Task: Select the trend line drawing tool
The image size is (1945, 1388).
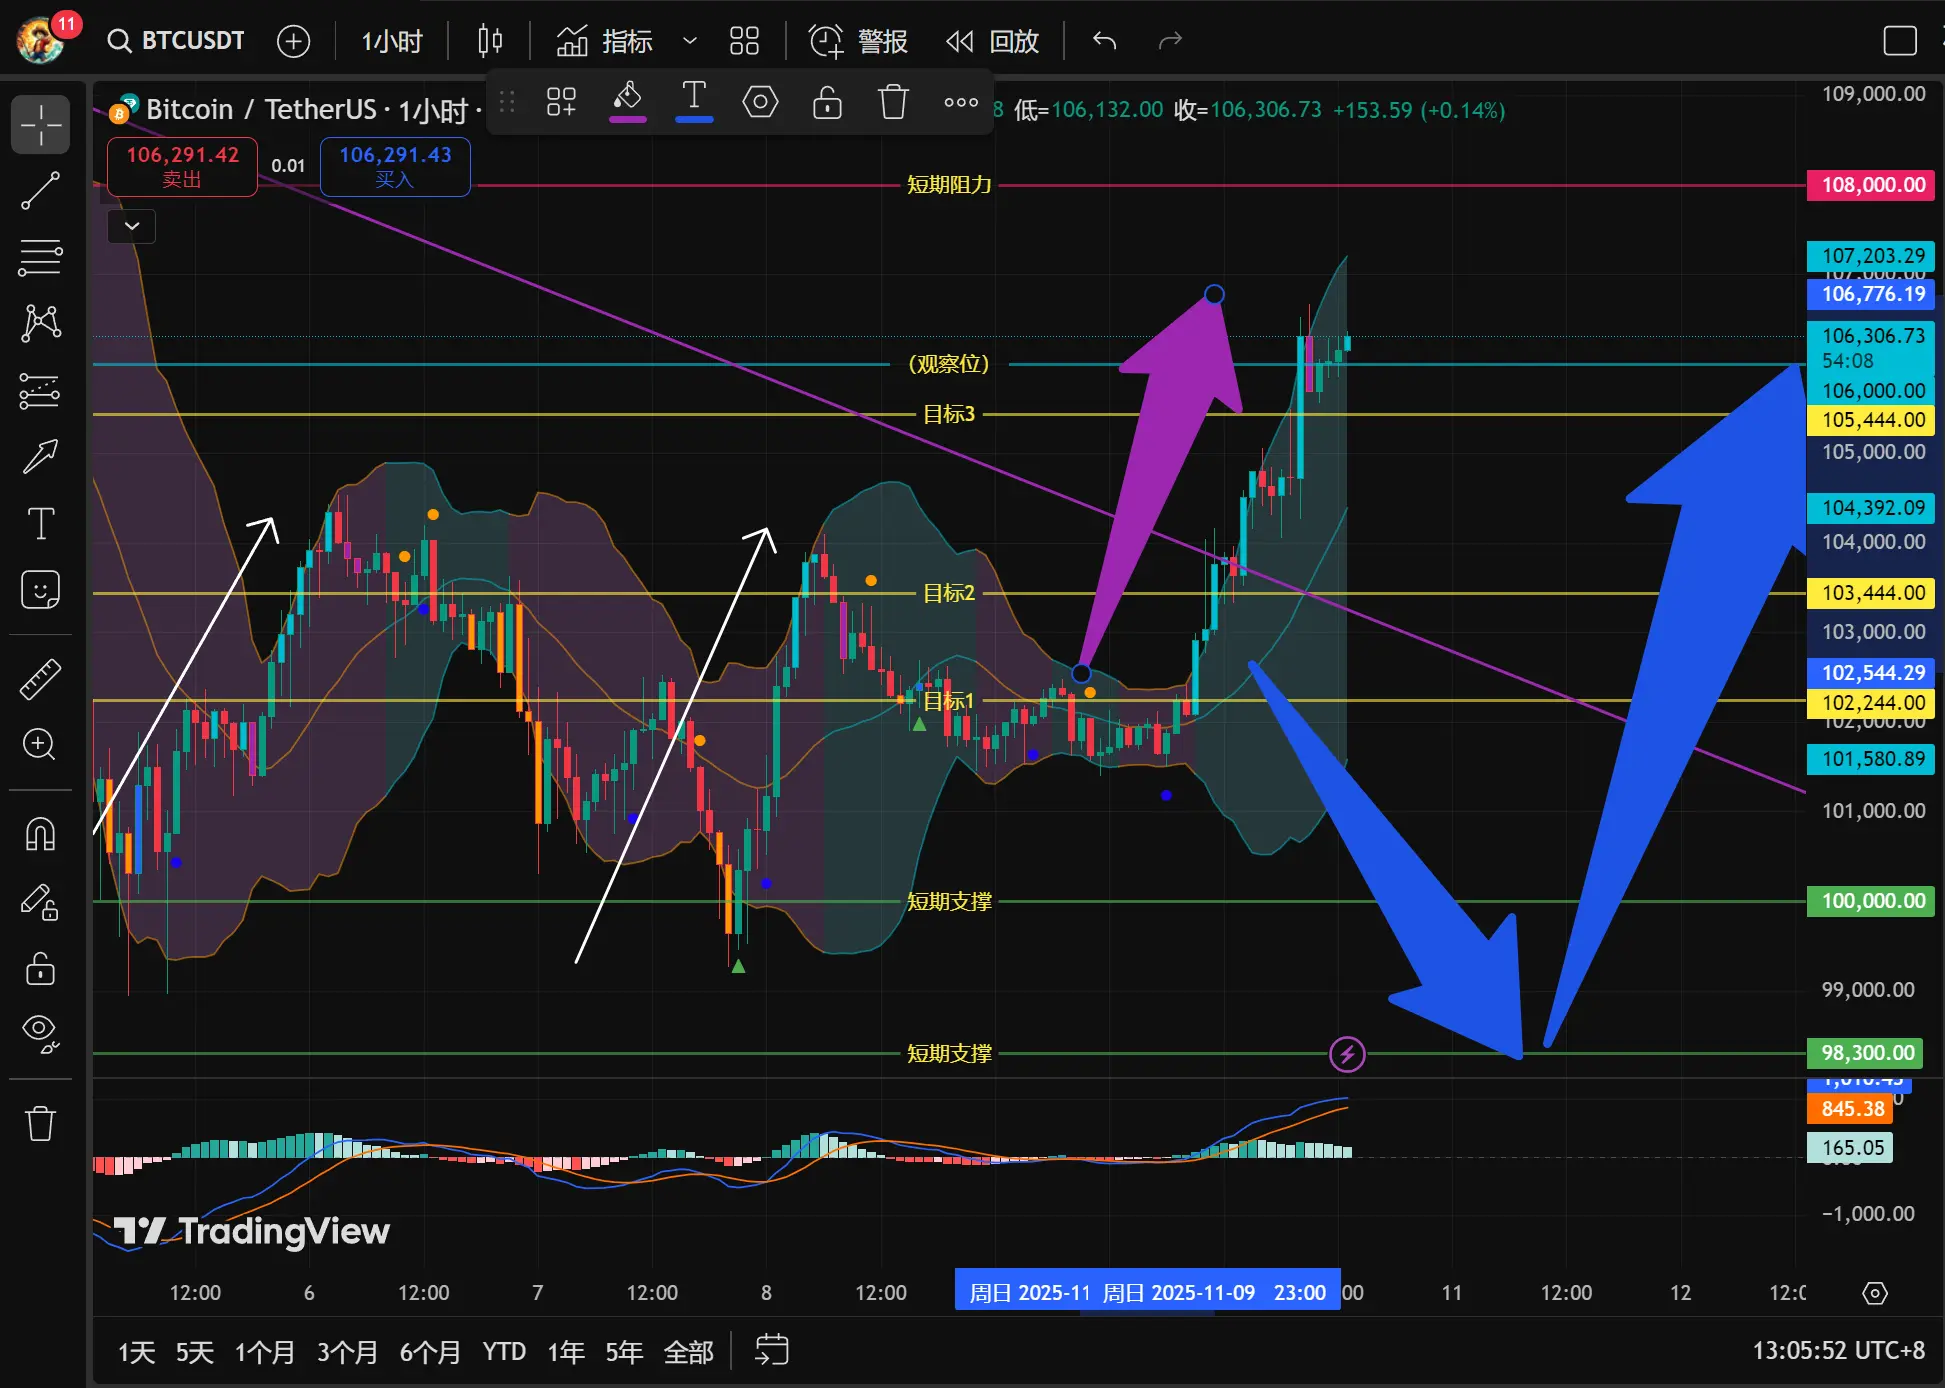Action: [41, 190]
